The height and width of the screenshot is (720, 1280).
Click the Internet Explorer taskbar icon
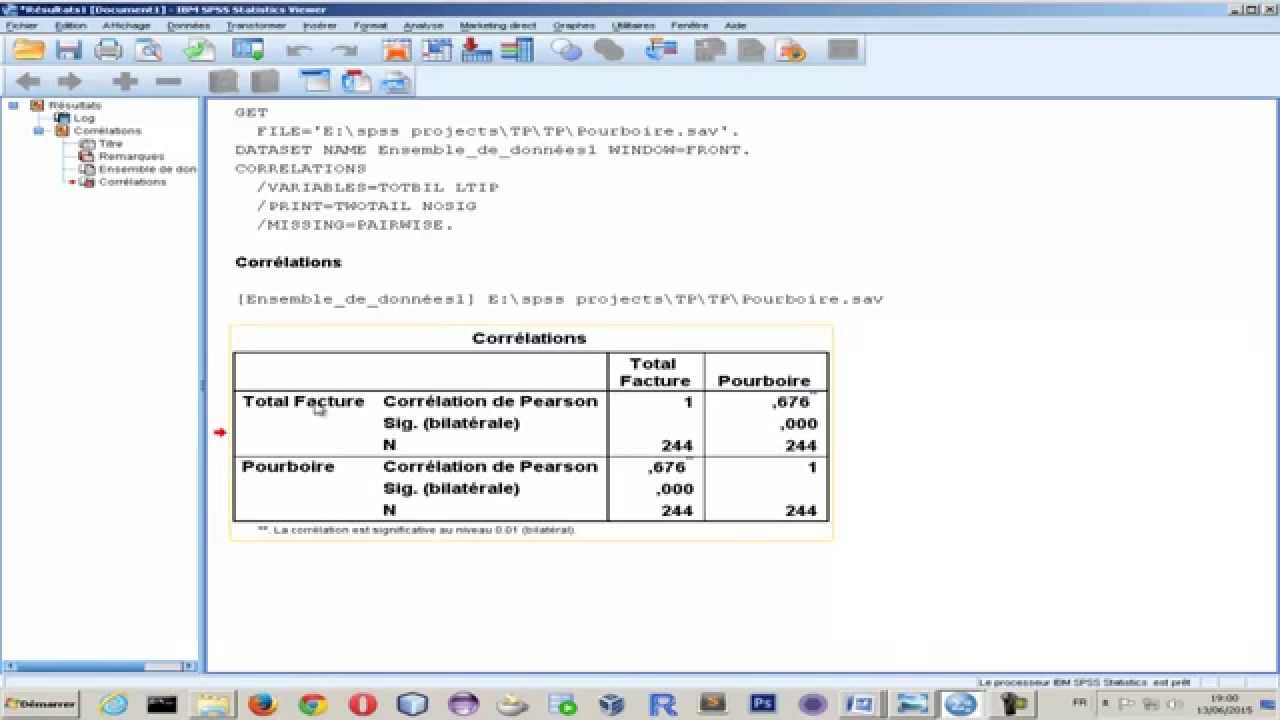(113, 704)
